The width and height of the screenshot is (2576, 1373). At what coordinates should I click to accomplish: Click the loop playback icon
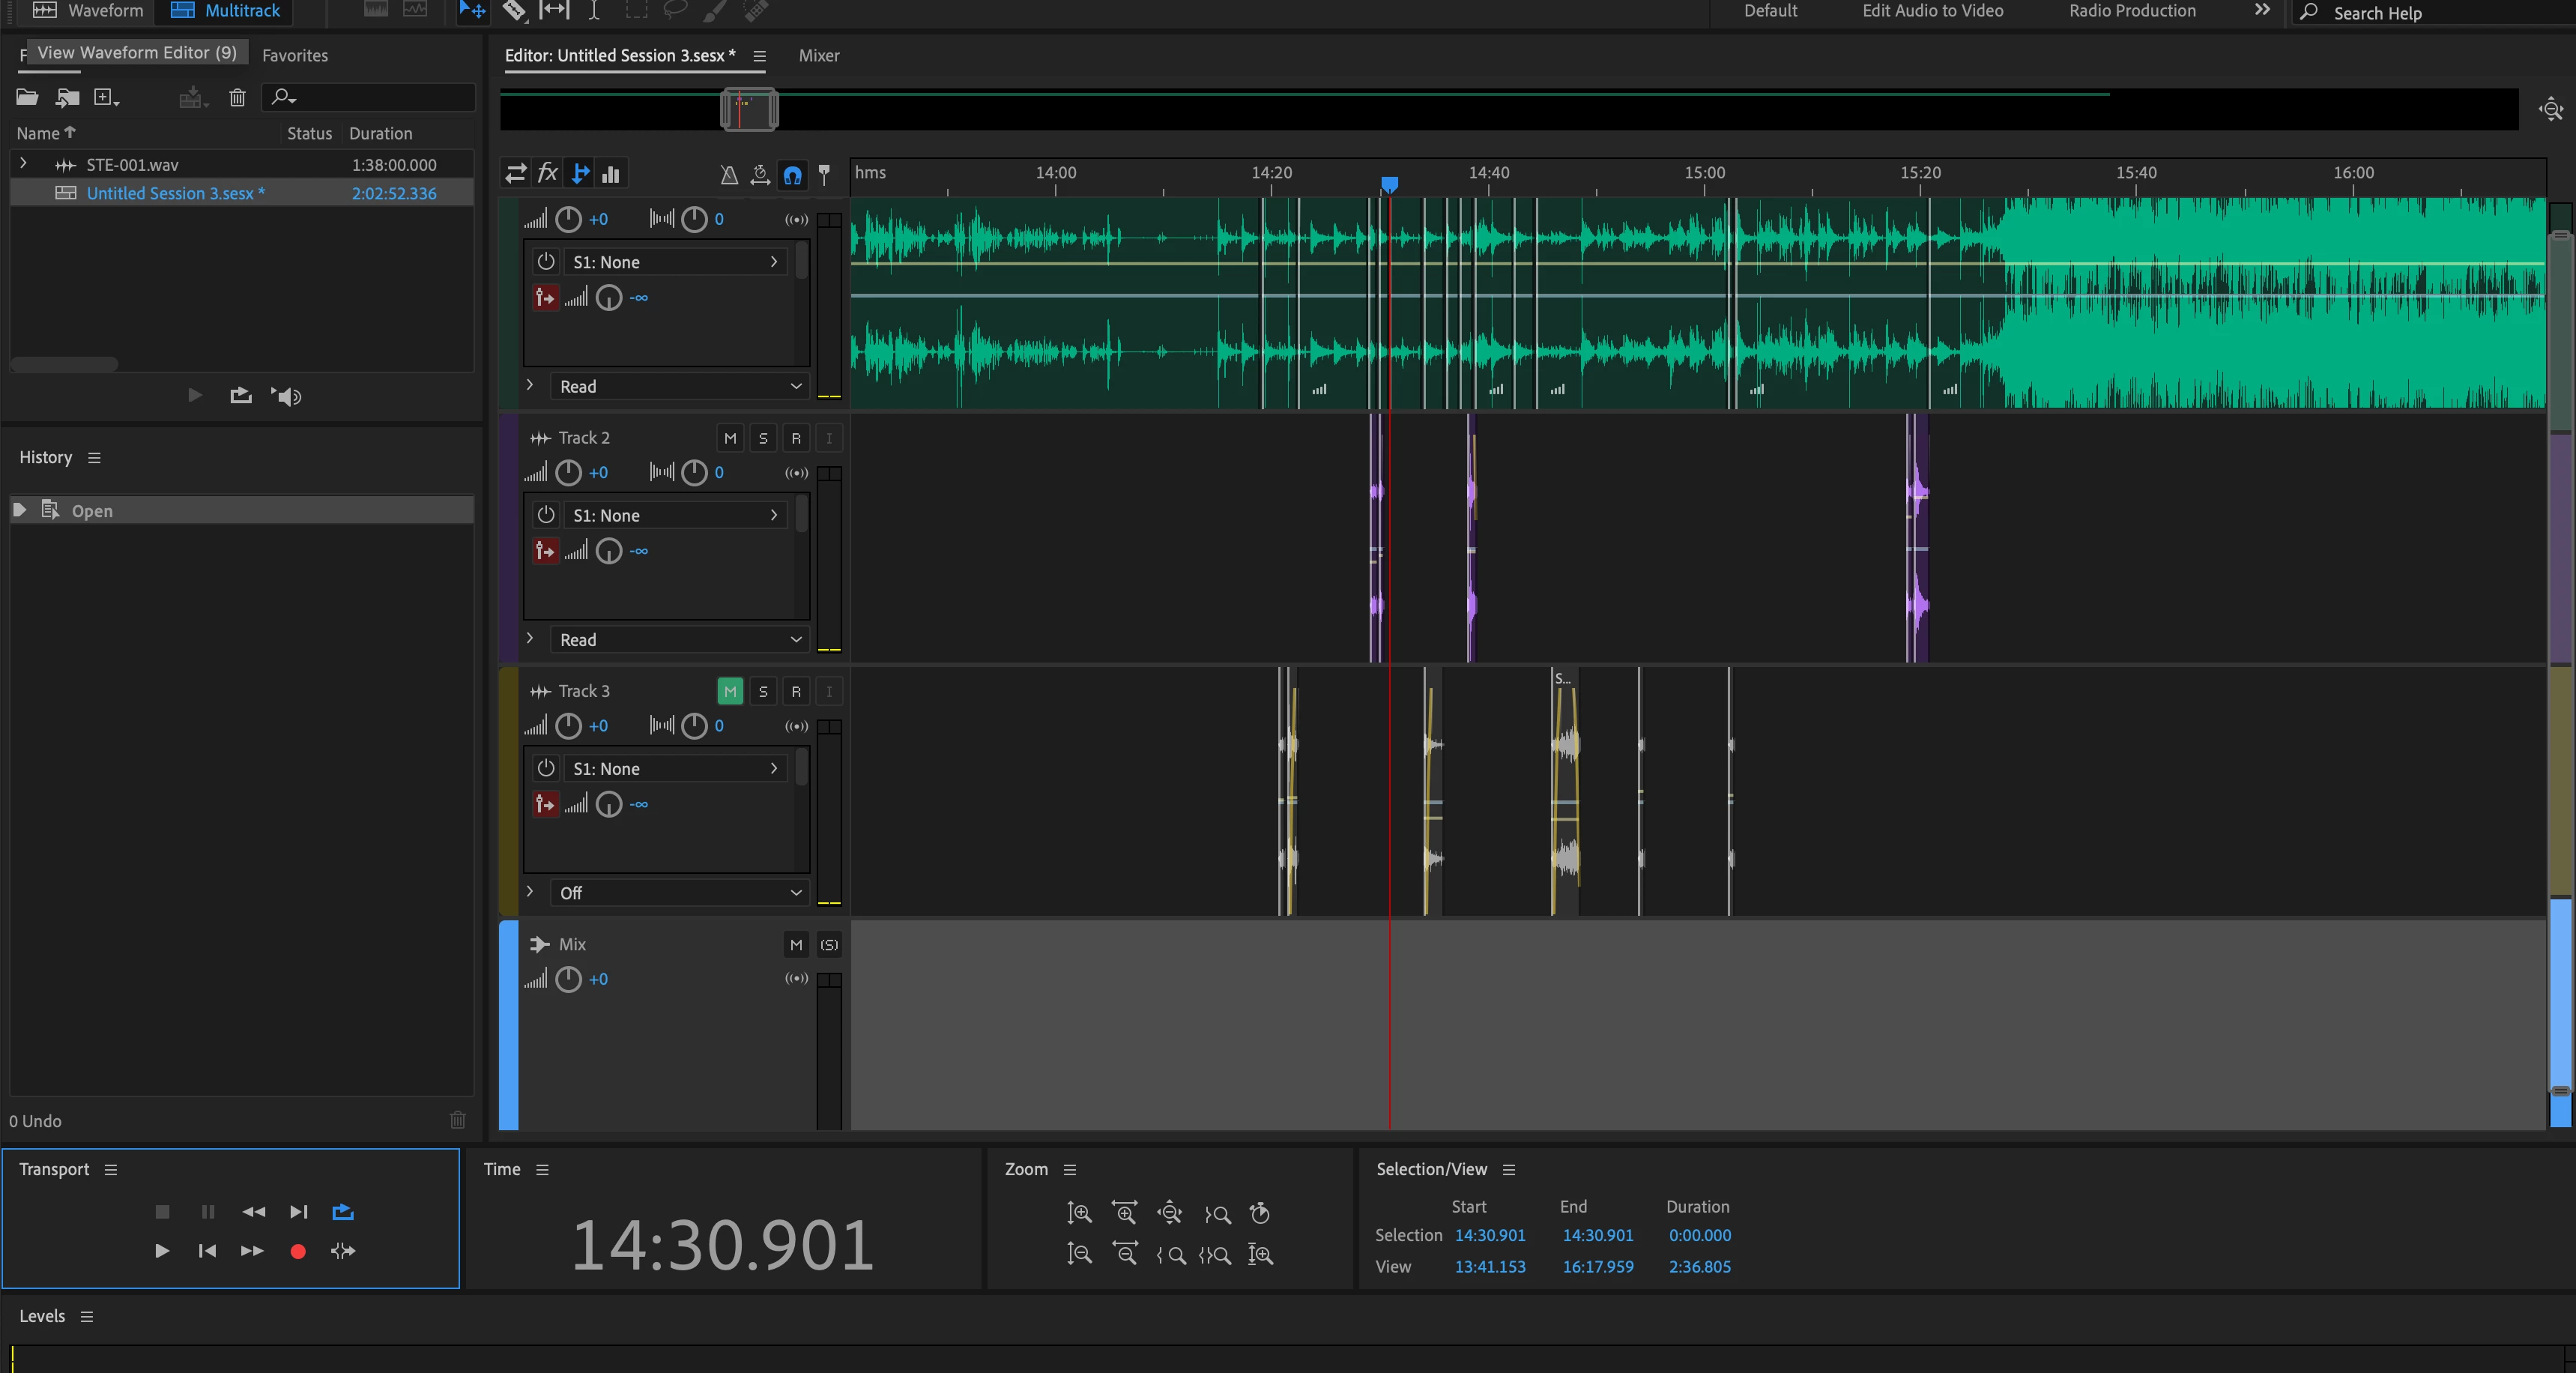tap(343, 1212)
